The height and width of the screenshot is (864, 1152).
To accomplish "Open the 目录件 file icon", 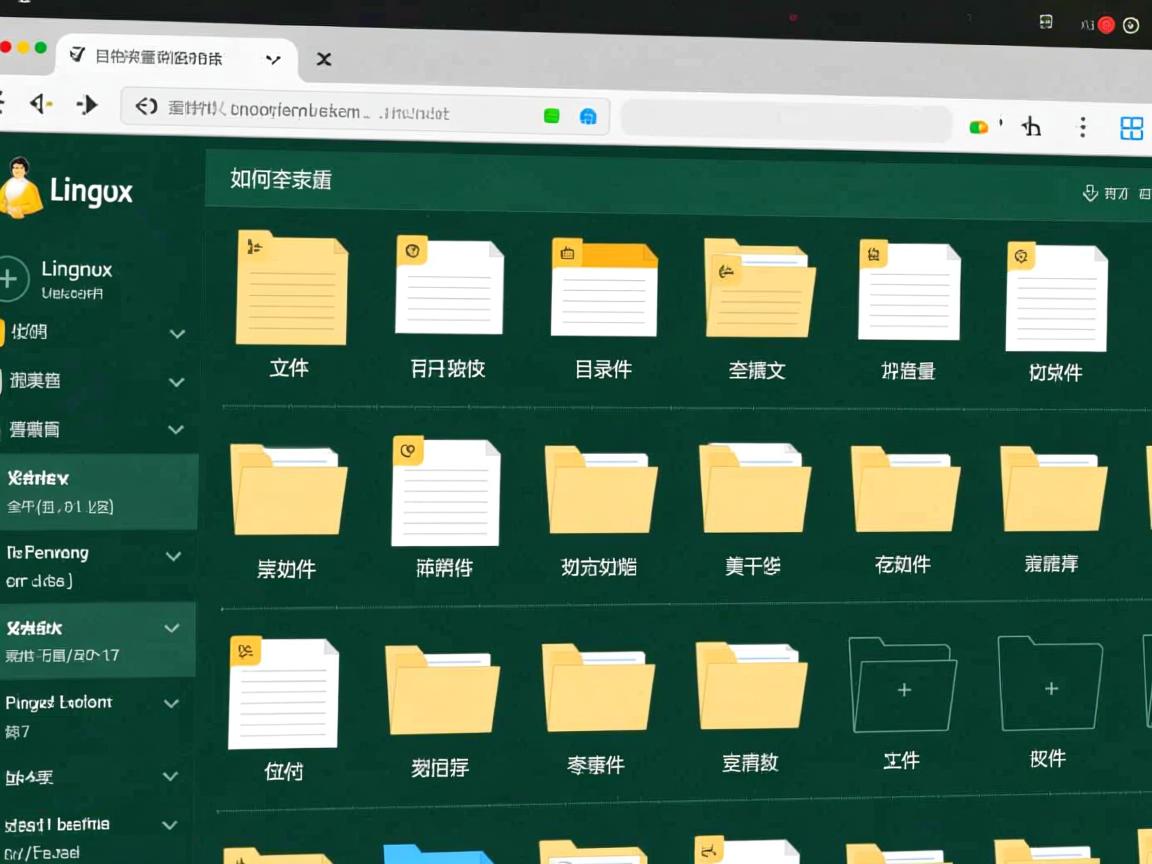I will (604, 288).
